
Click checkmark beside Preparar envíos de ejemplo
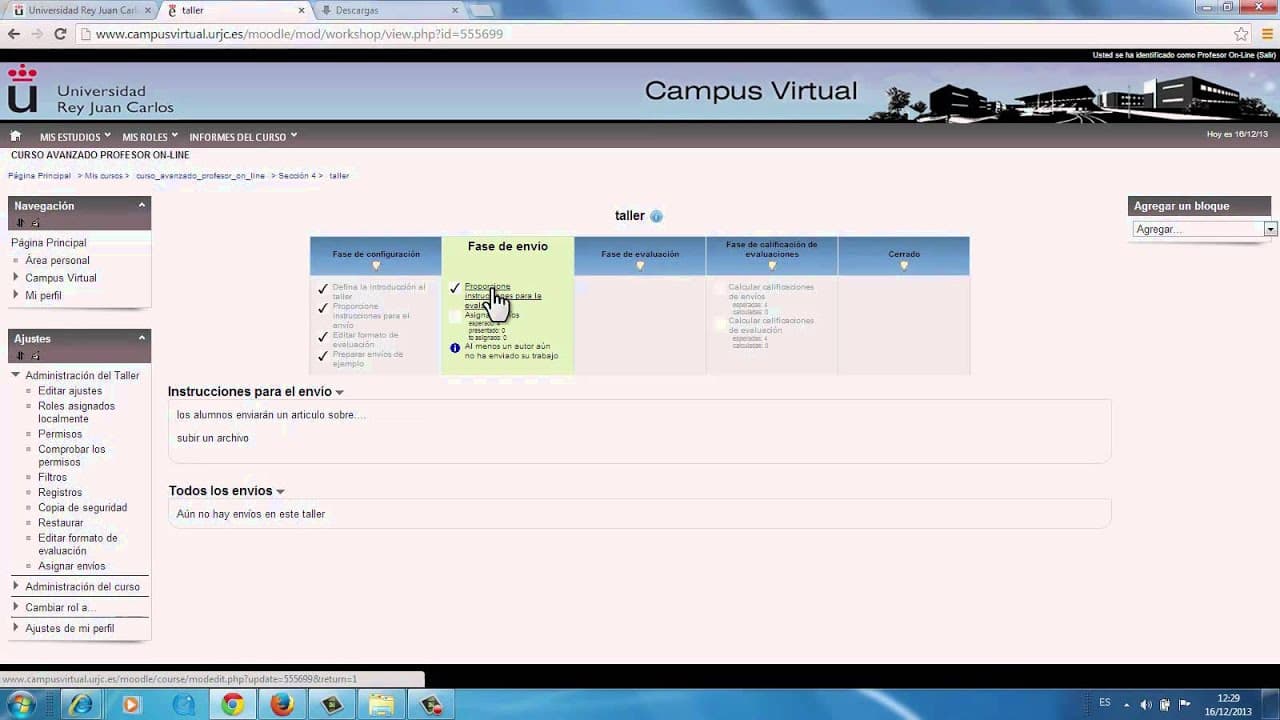[x=322, y=356]
